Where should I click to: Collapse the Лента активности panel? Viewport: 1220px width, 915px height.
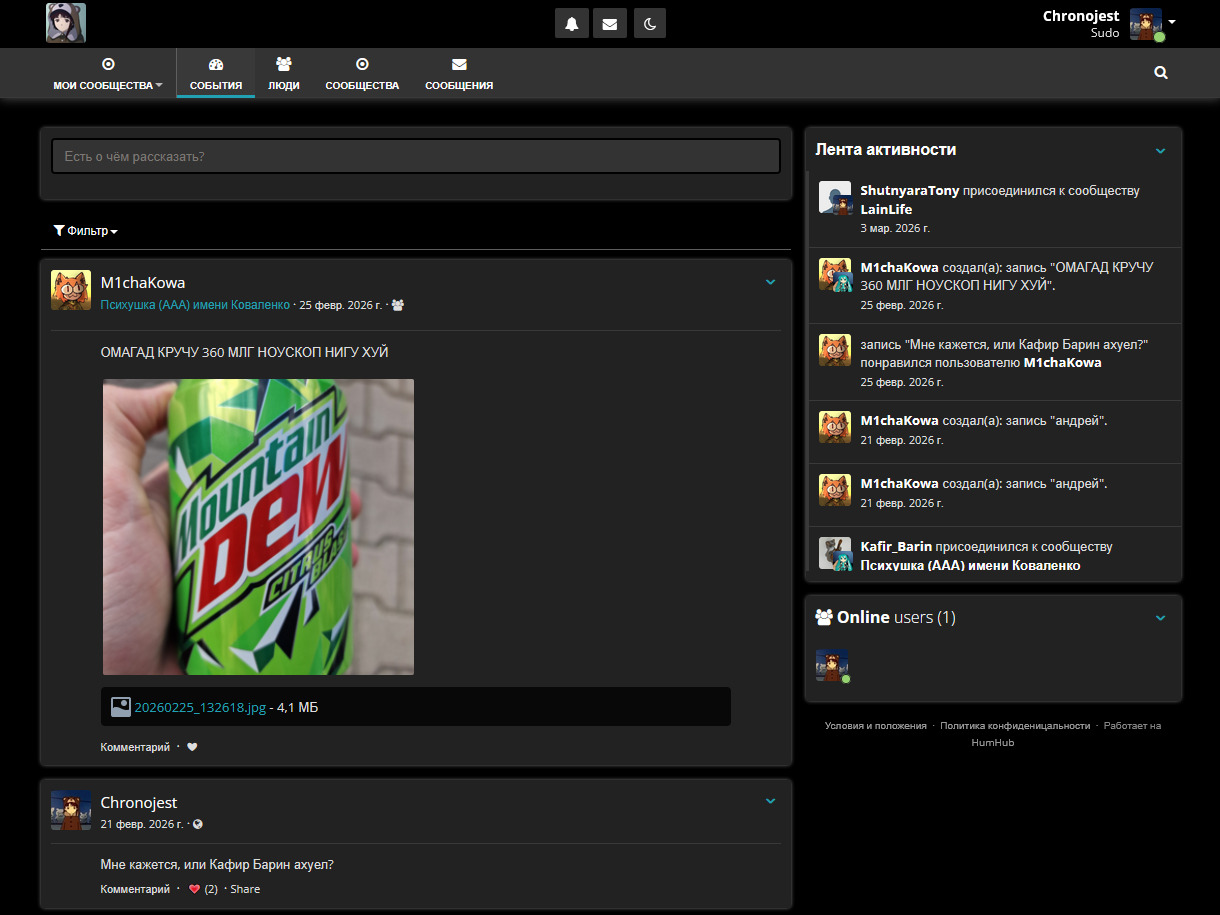tap(1160, 151)
